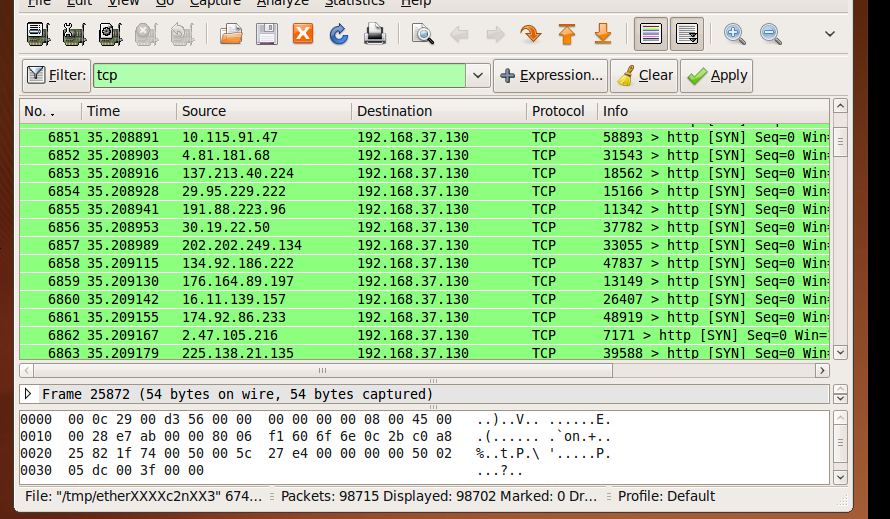Click the tcp filter input field
Image resolution: width=890 pixels, height=519 pixels.
[279, 76]
